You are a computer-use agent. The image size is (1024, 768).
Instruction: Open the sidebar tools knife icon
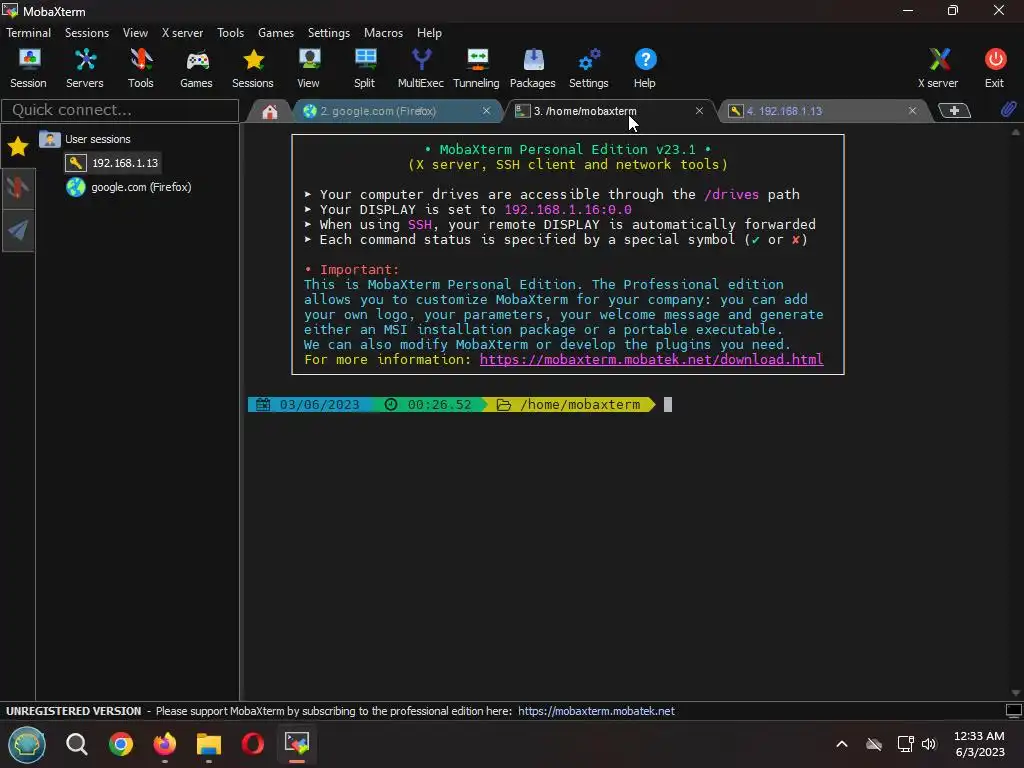coord(18,188)
